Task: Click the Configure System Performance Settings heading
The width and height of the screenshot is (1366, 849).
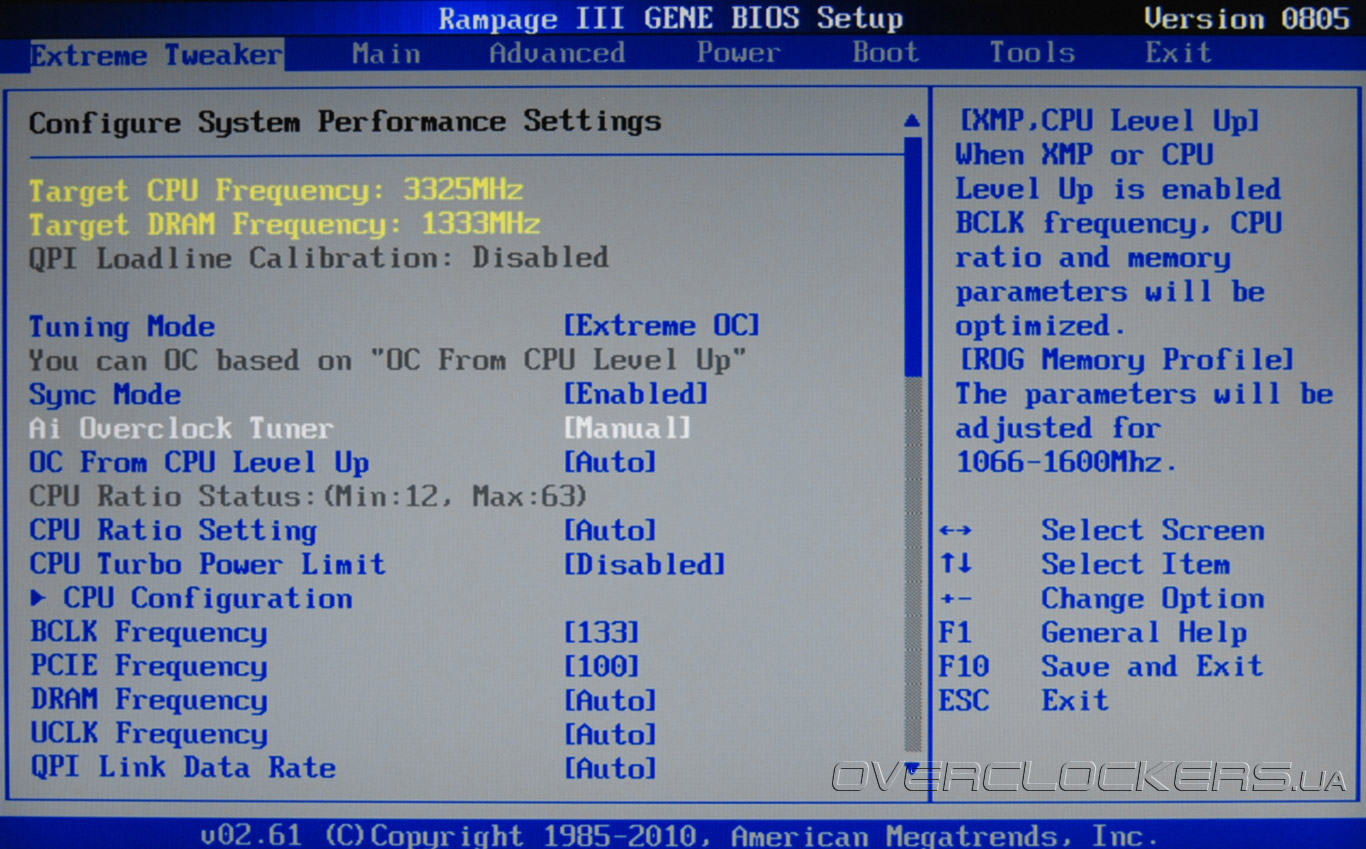Action: pyautogui.click(x=345, y=122)
